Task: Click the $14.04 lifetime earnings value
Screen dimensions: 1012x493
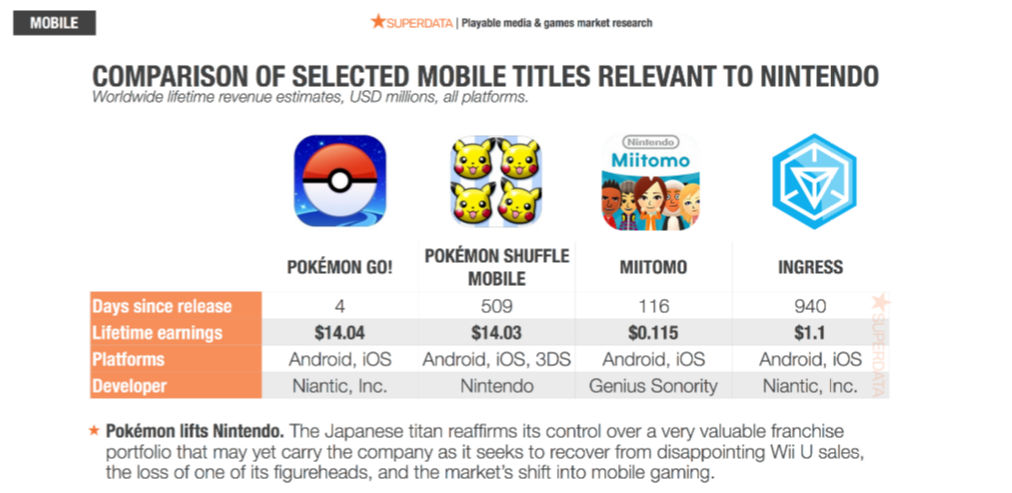Action: (340, 332)
